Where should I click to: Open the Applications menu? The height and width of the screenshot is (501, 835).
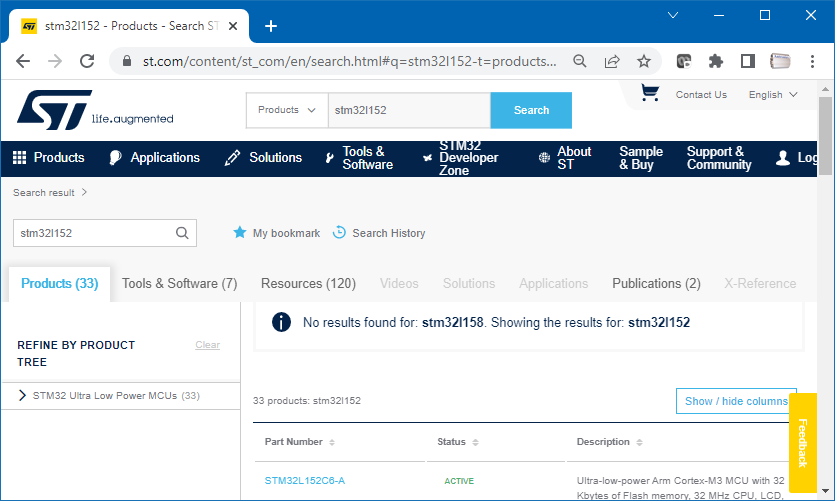tap(154, 158)
